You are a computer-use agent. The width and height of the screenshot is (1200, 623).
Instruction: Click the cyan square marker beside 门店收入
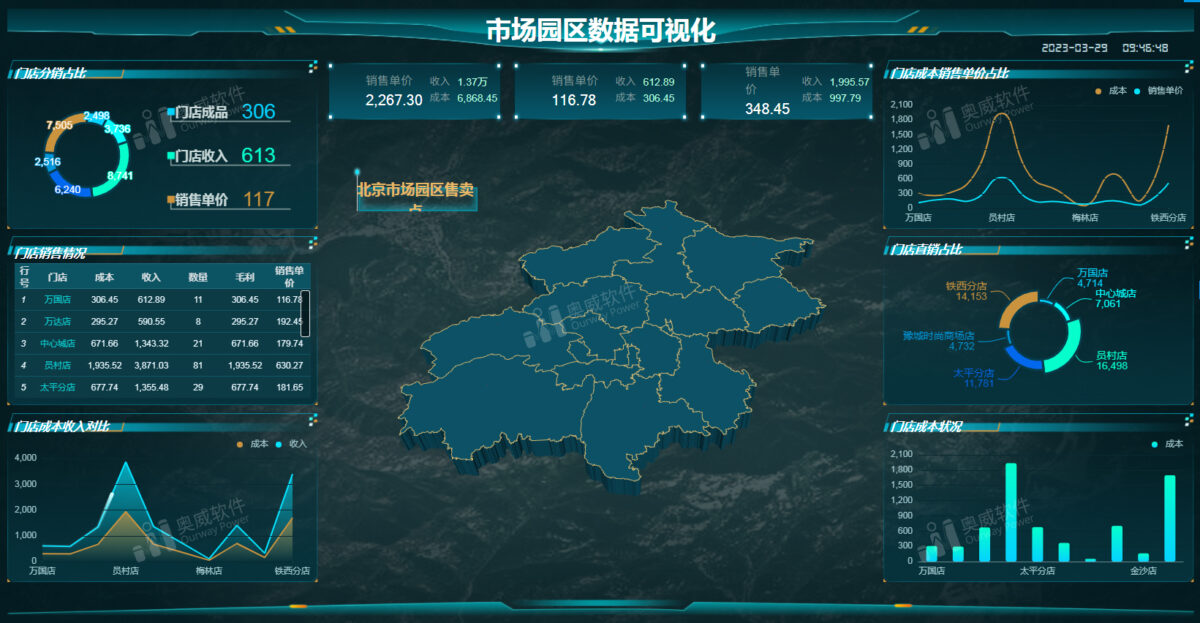(x=171, y=156)
